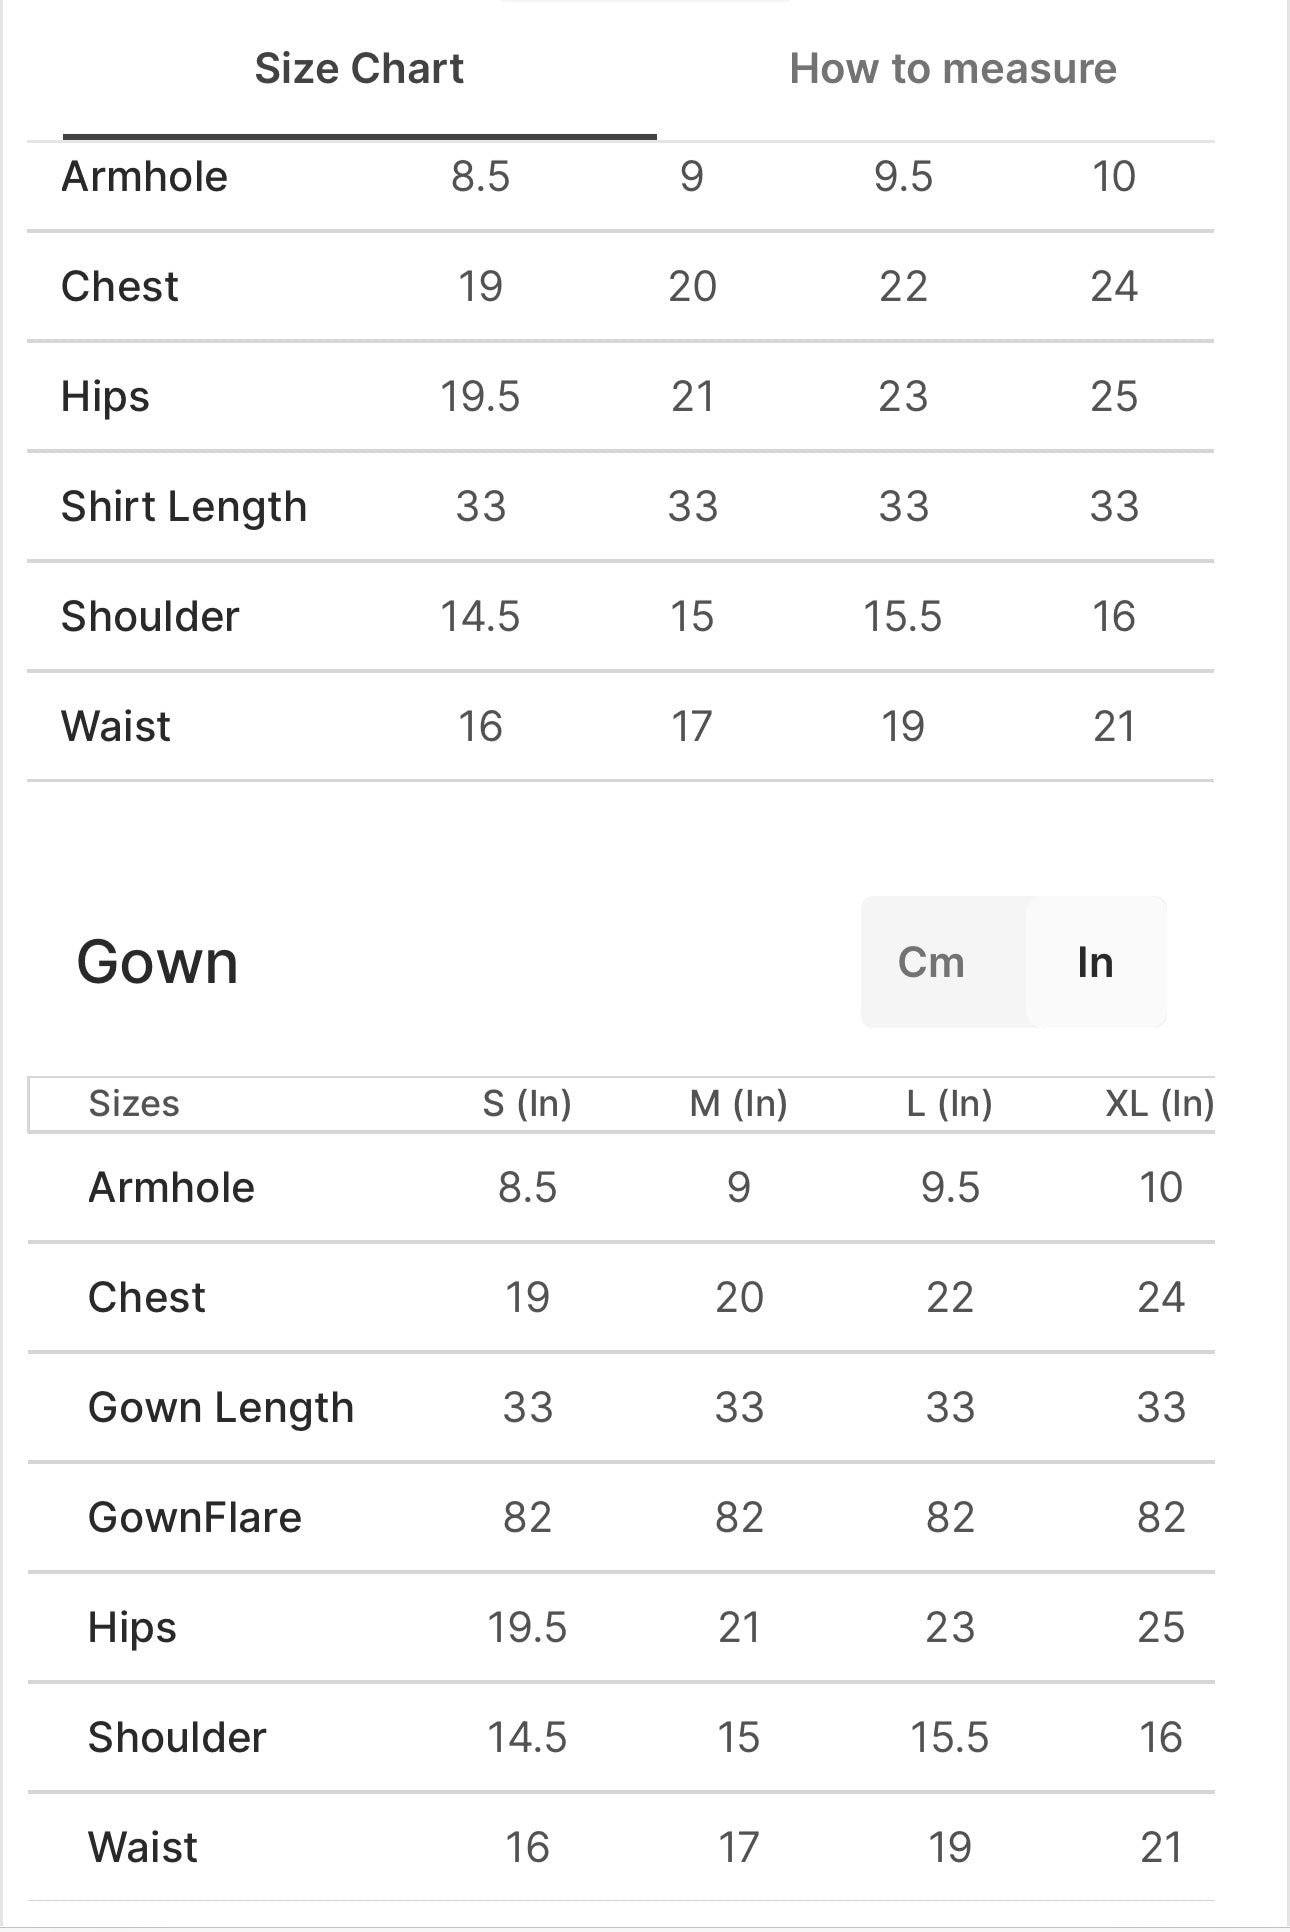Select the In unit option

[1095, 962]
